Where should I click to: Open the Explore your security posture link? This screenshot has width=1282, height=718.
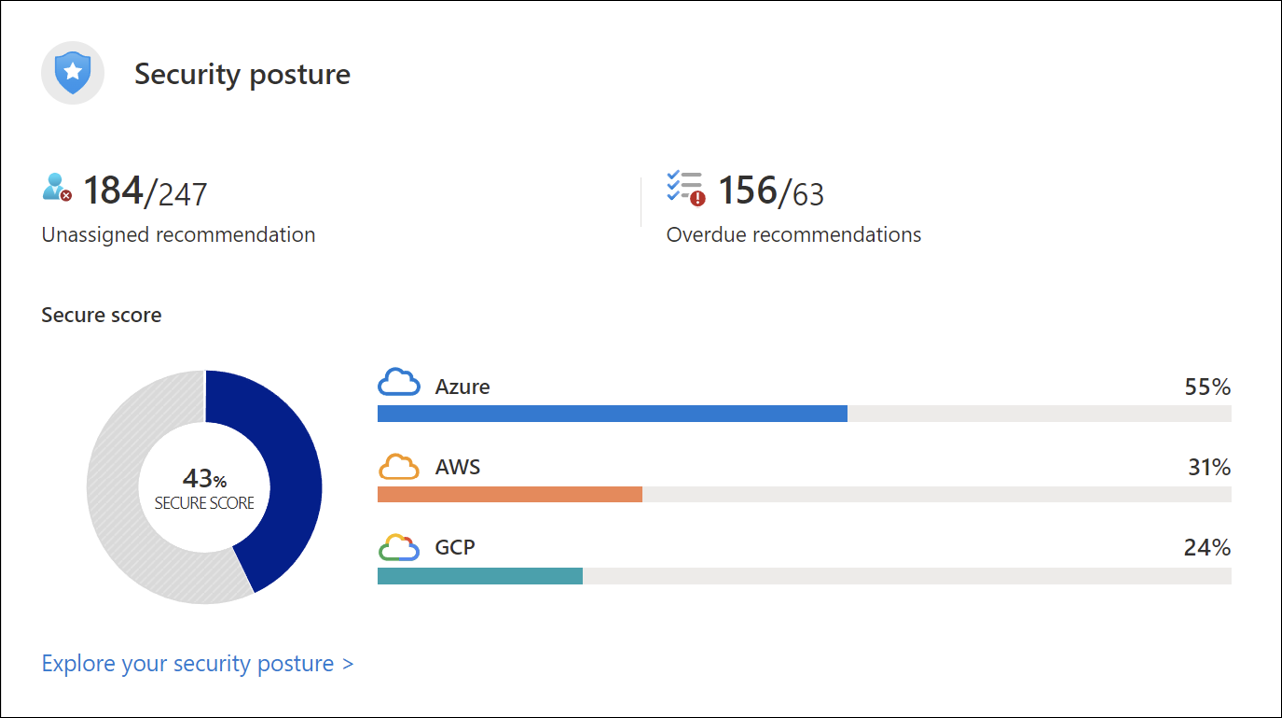[x=198, y=663]
